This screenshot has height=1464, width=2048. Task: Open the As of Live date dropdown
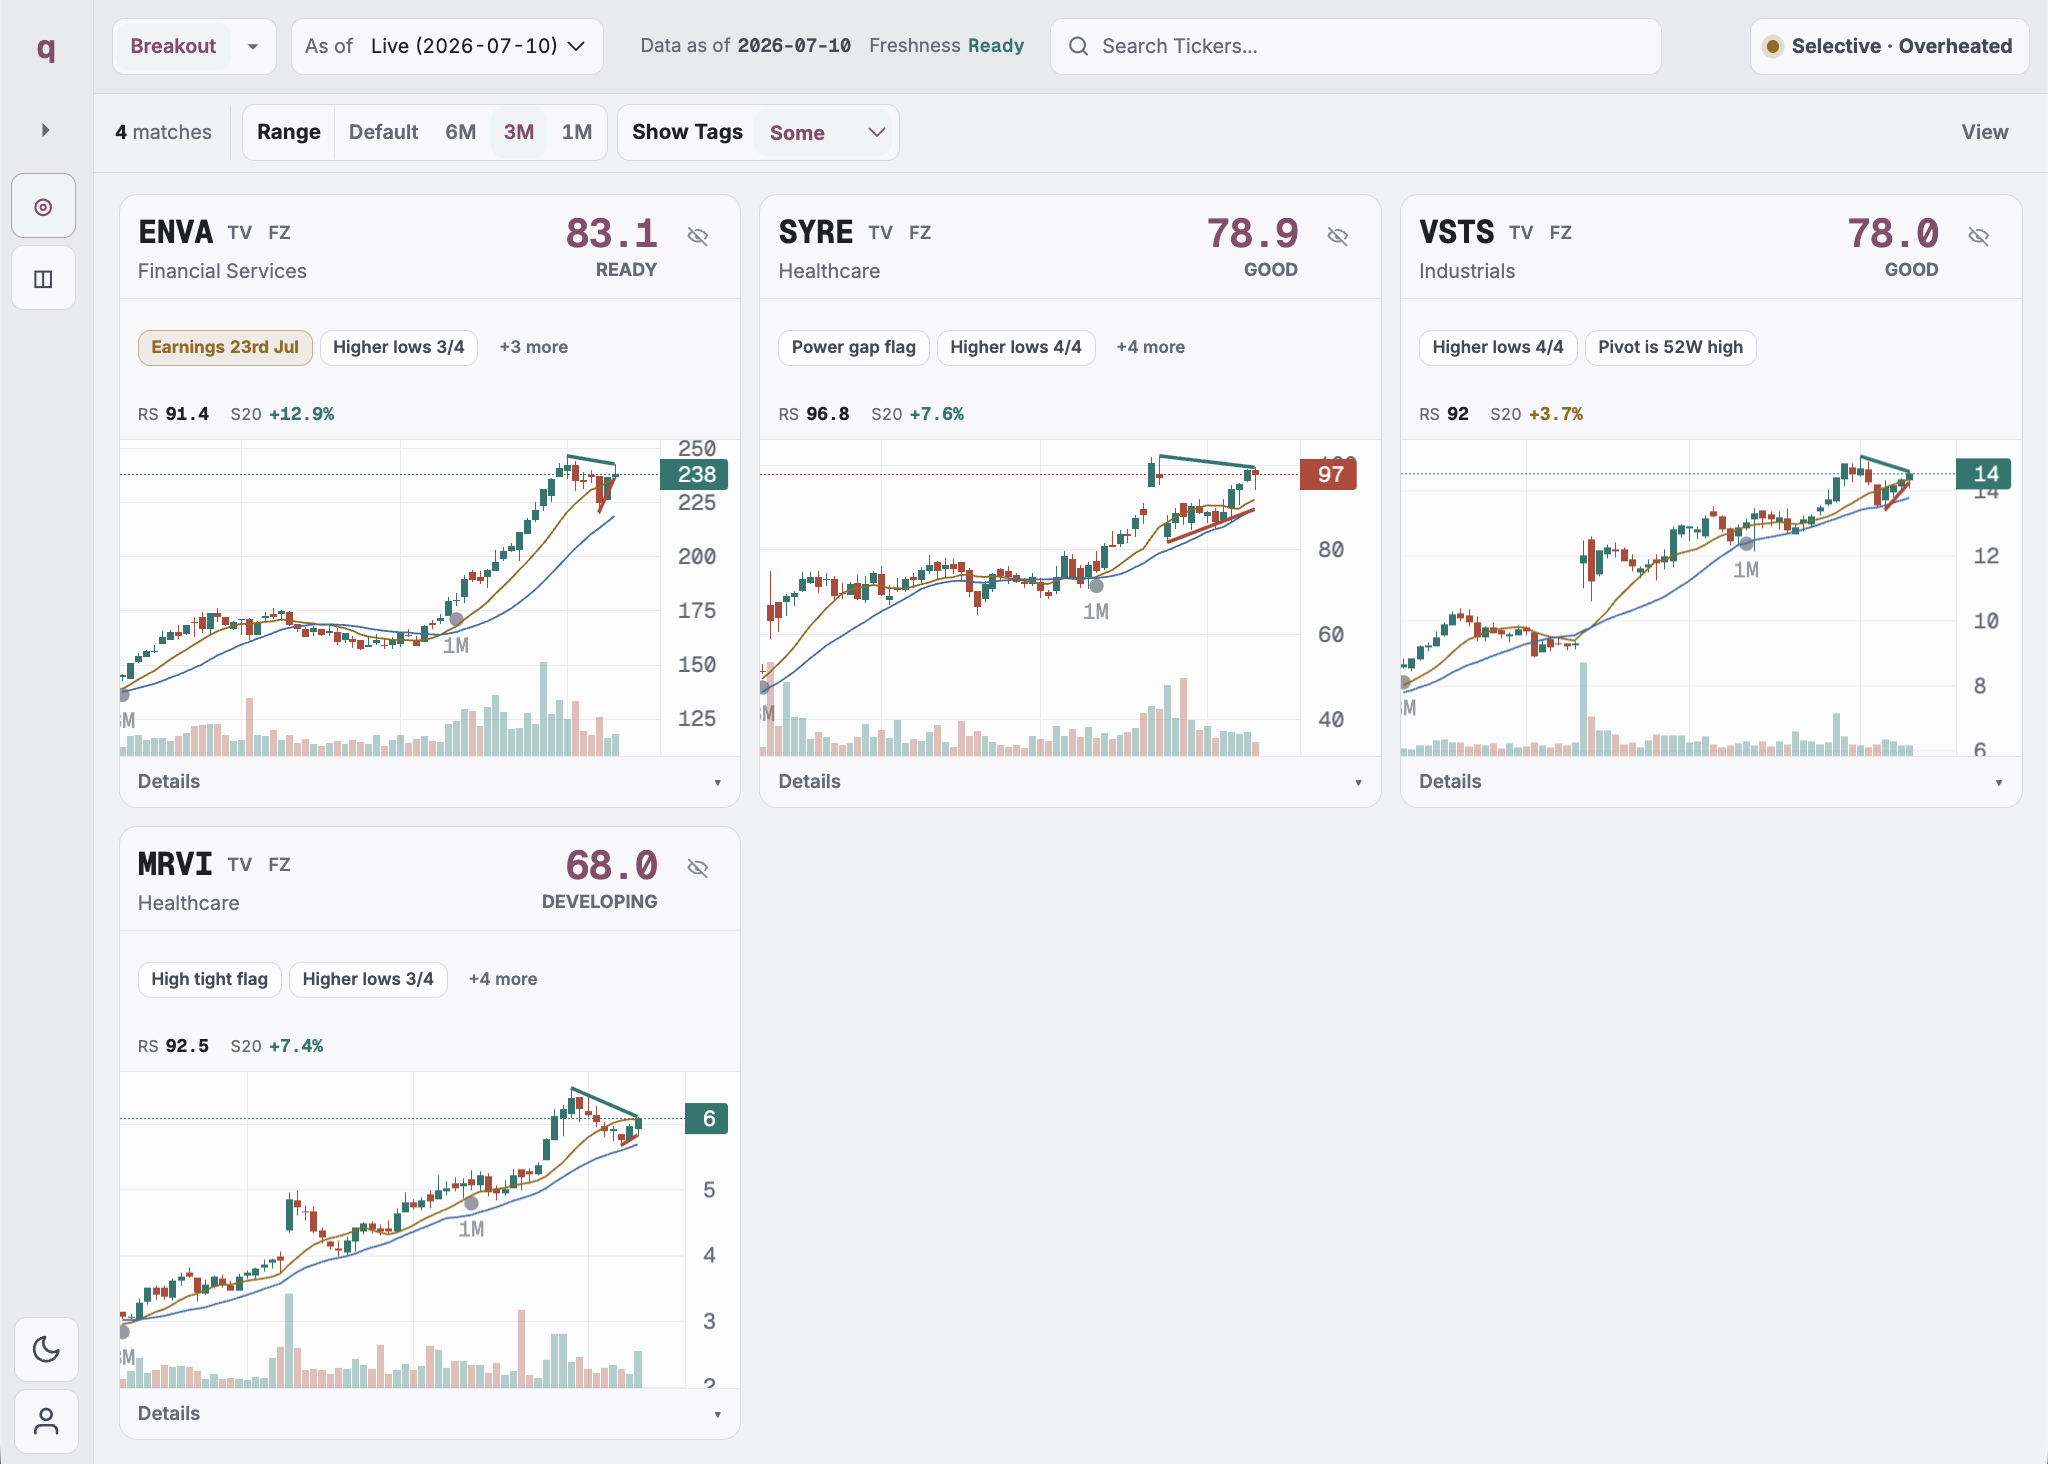click(446, 46)
